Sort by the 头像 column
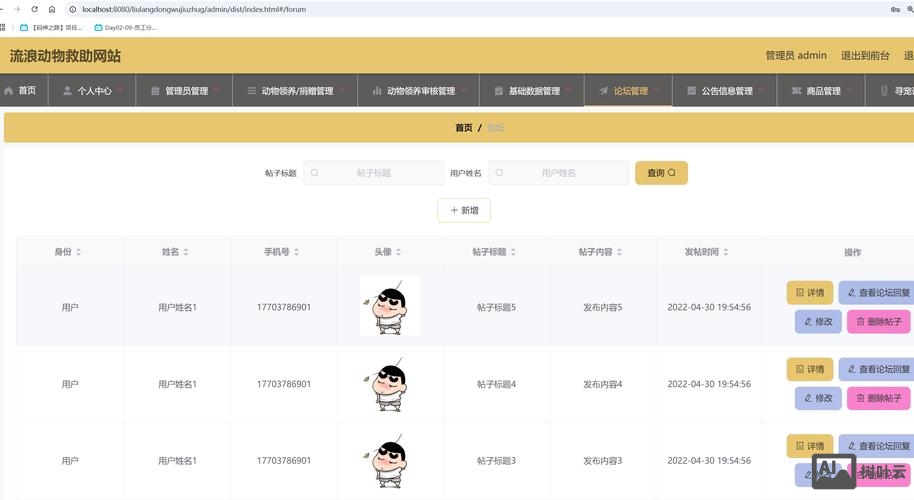 tap(398, 252)
